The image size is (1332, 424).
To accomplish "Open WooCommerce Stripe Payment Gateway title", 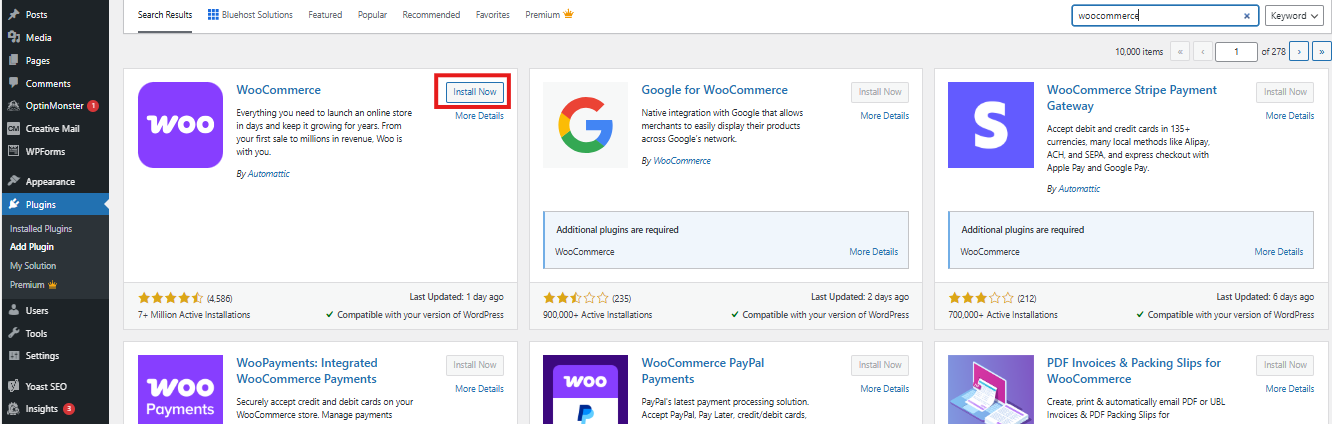I will pyautogui.click(x=1132, y=98).
